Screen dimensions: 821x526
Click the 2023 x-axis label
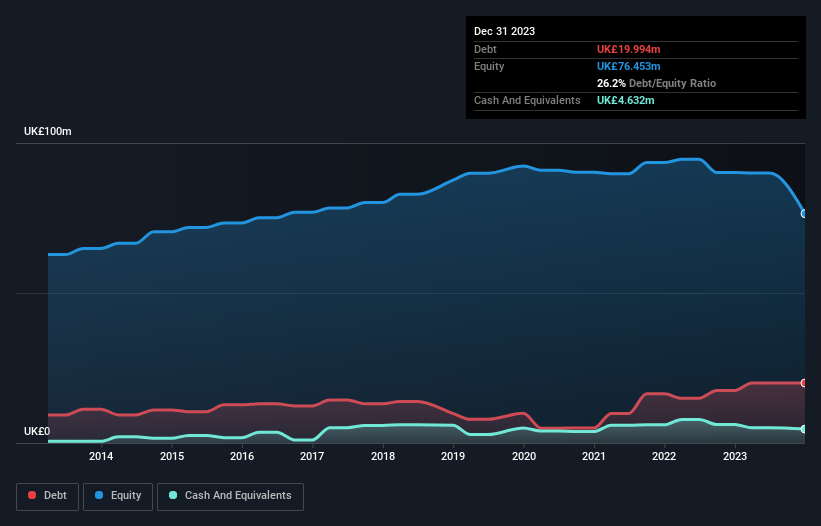(735, 456)
